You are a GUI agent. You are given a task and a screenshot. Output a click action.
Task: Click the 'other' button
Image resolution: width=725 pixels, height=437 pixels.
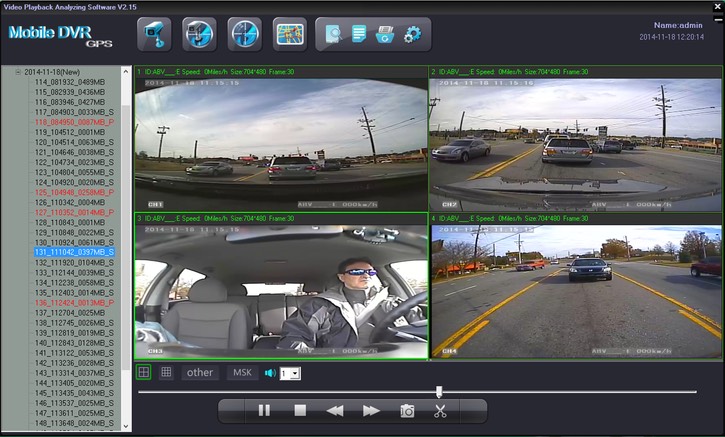click(x=200, y=373)
